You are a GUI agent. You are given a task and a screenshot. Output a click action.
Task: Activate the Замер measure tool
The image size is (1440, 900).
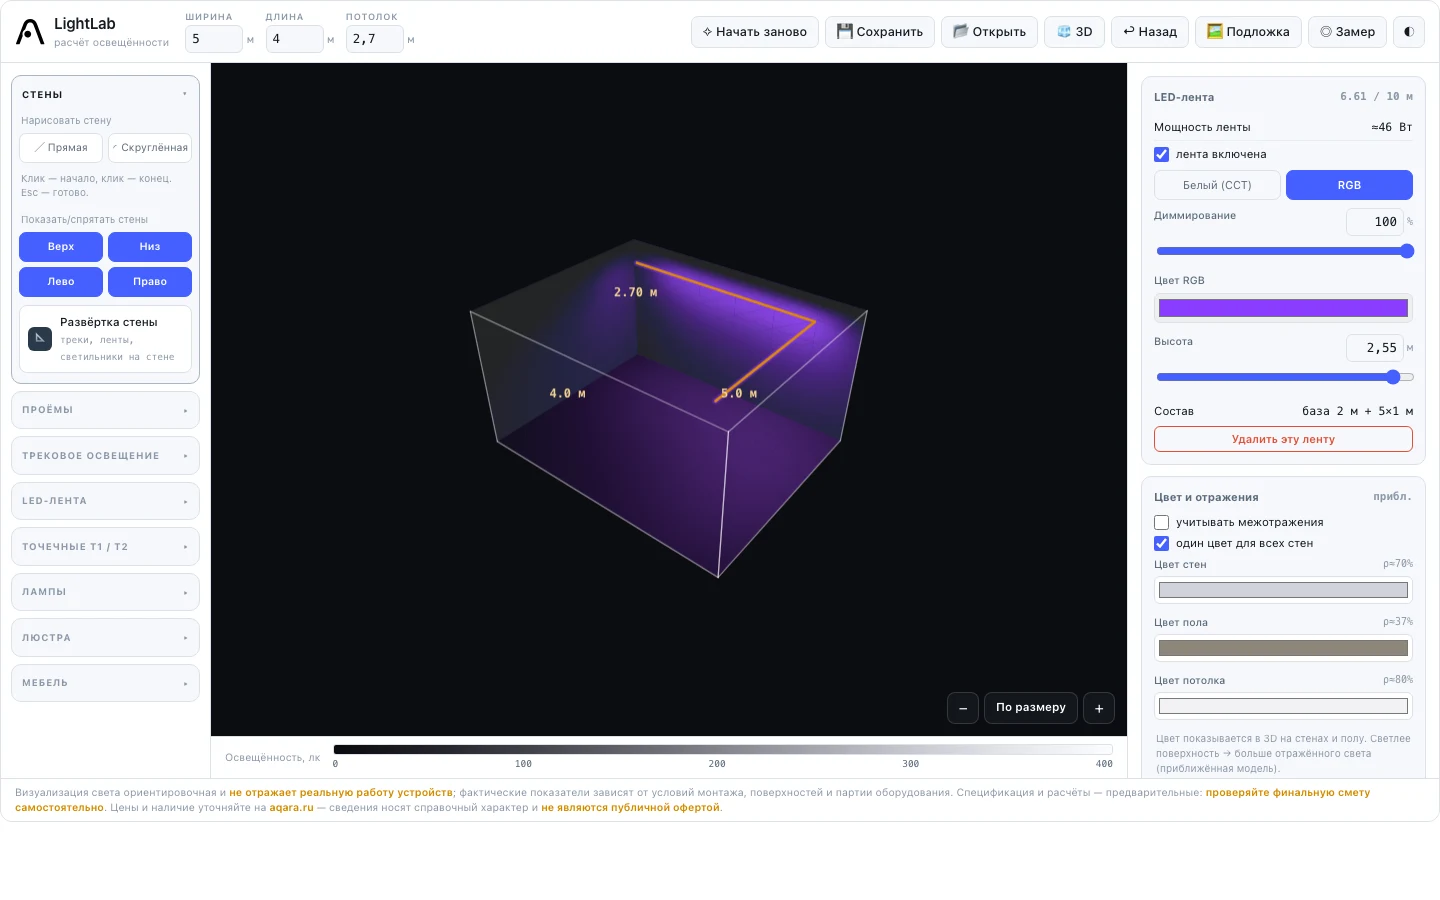1347,32
